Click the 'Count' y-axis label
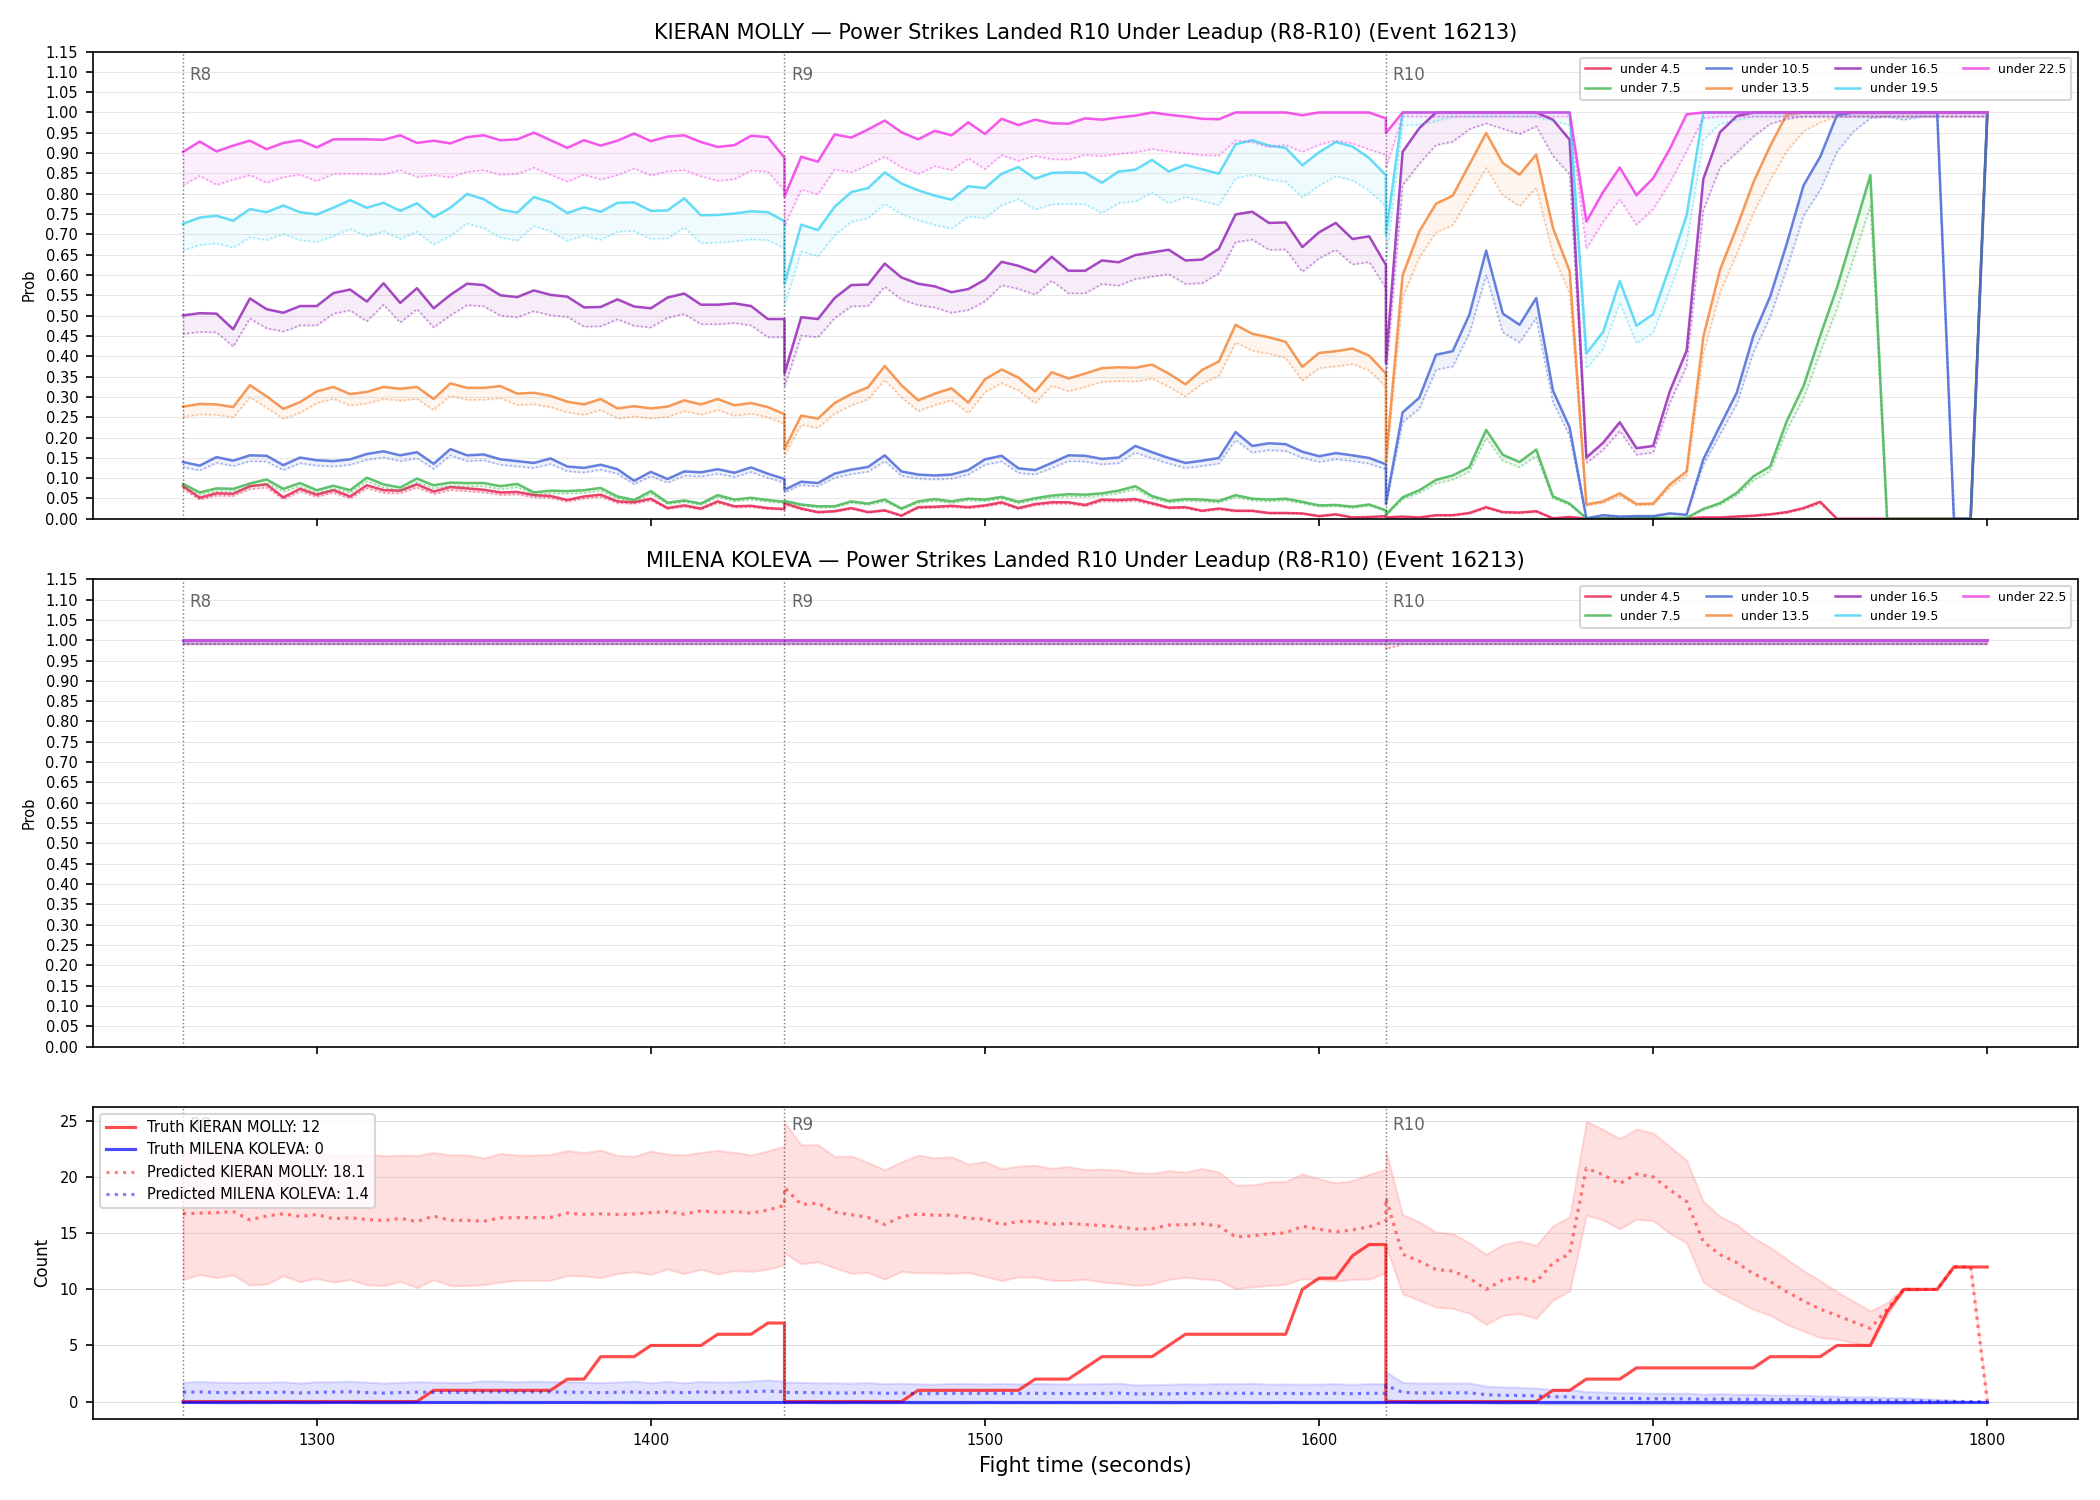Viewport: 2100px width, 1500px height. (41, 1263)
